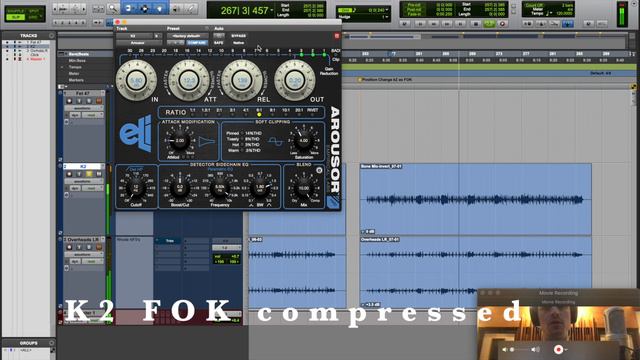Viewport: 640px width, 360px height.
Task: Click Go to End transport button
Action: 460,24
